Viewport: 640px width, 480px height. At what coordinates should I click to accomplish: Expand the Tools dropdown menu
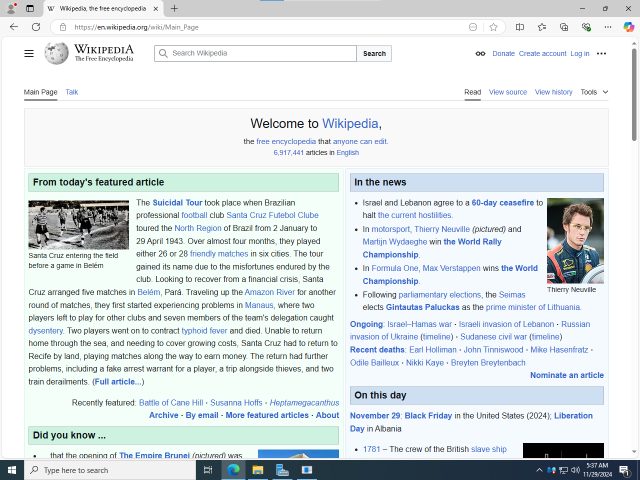point(594,92)
